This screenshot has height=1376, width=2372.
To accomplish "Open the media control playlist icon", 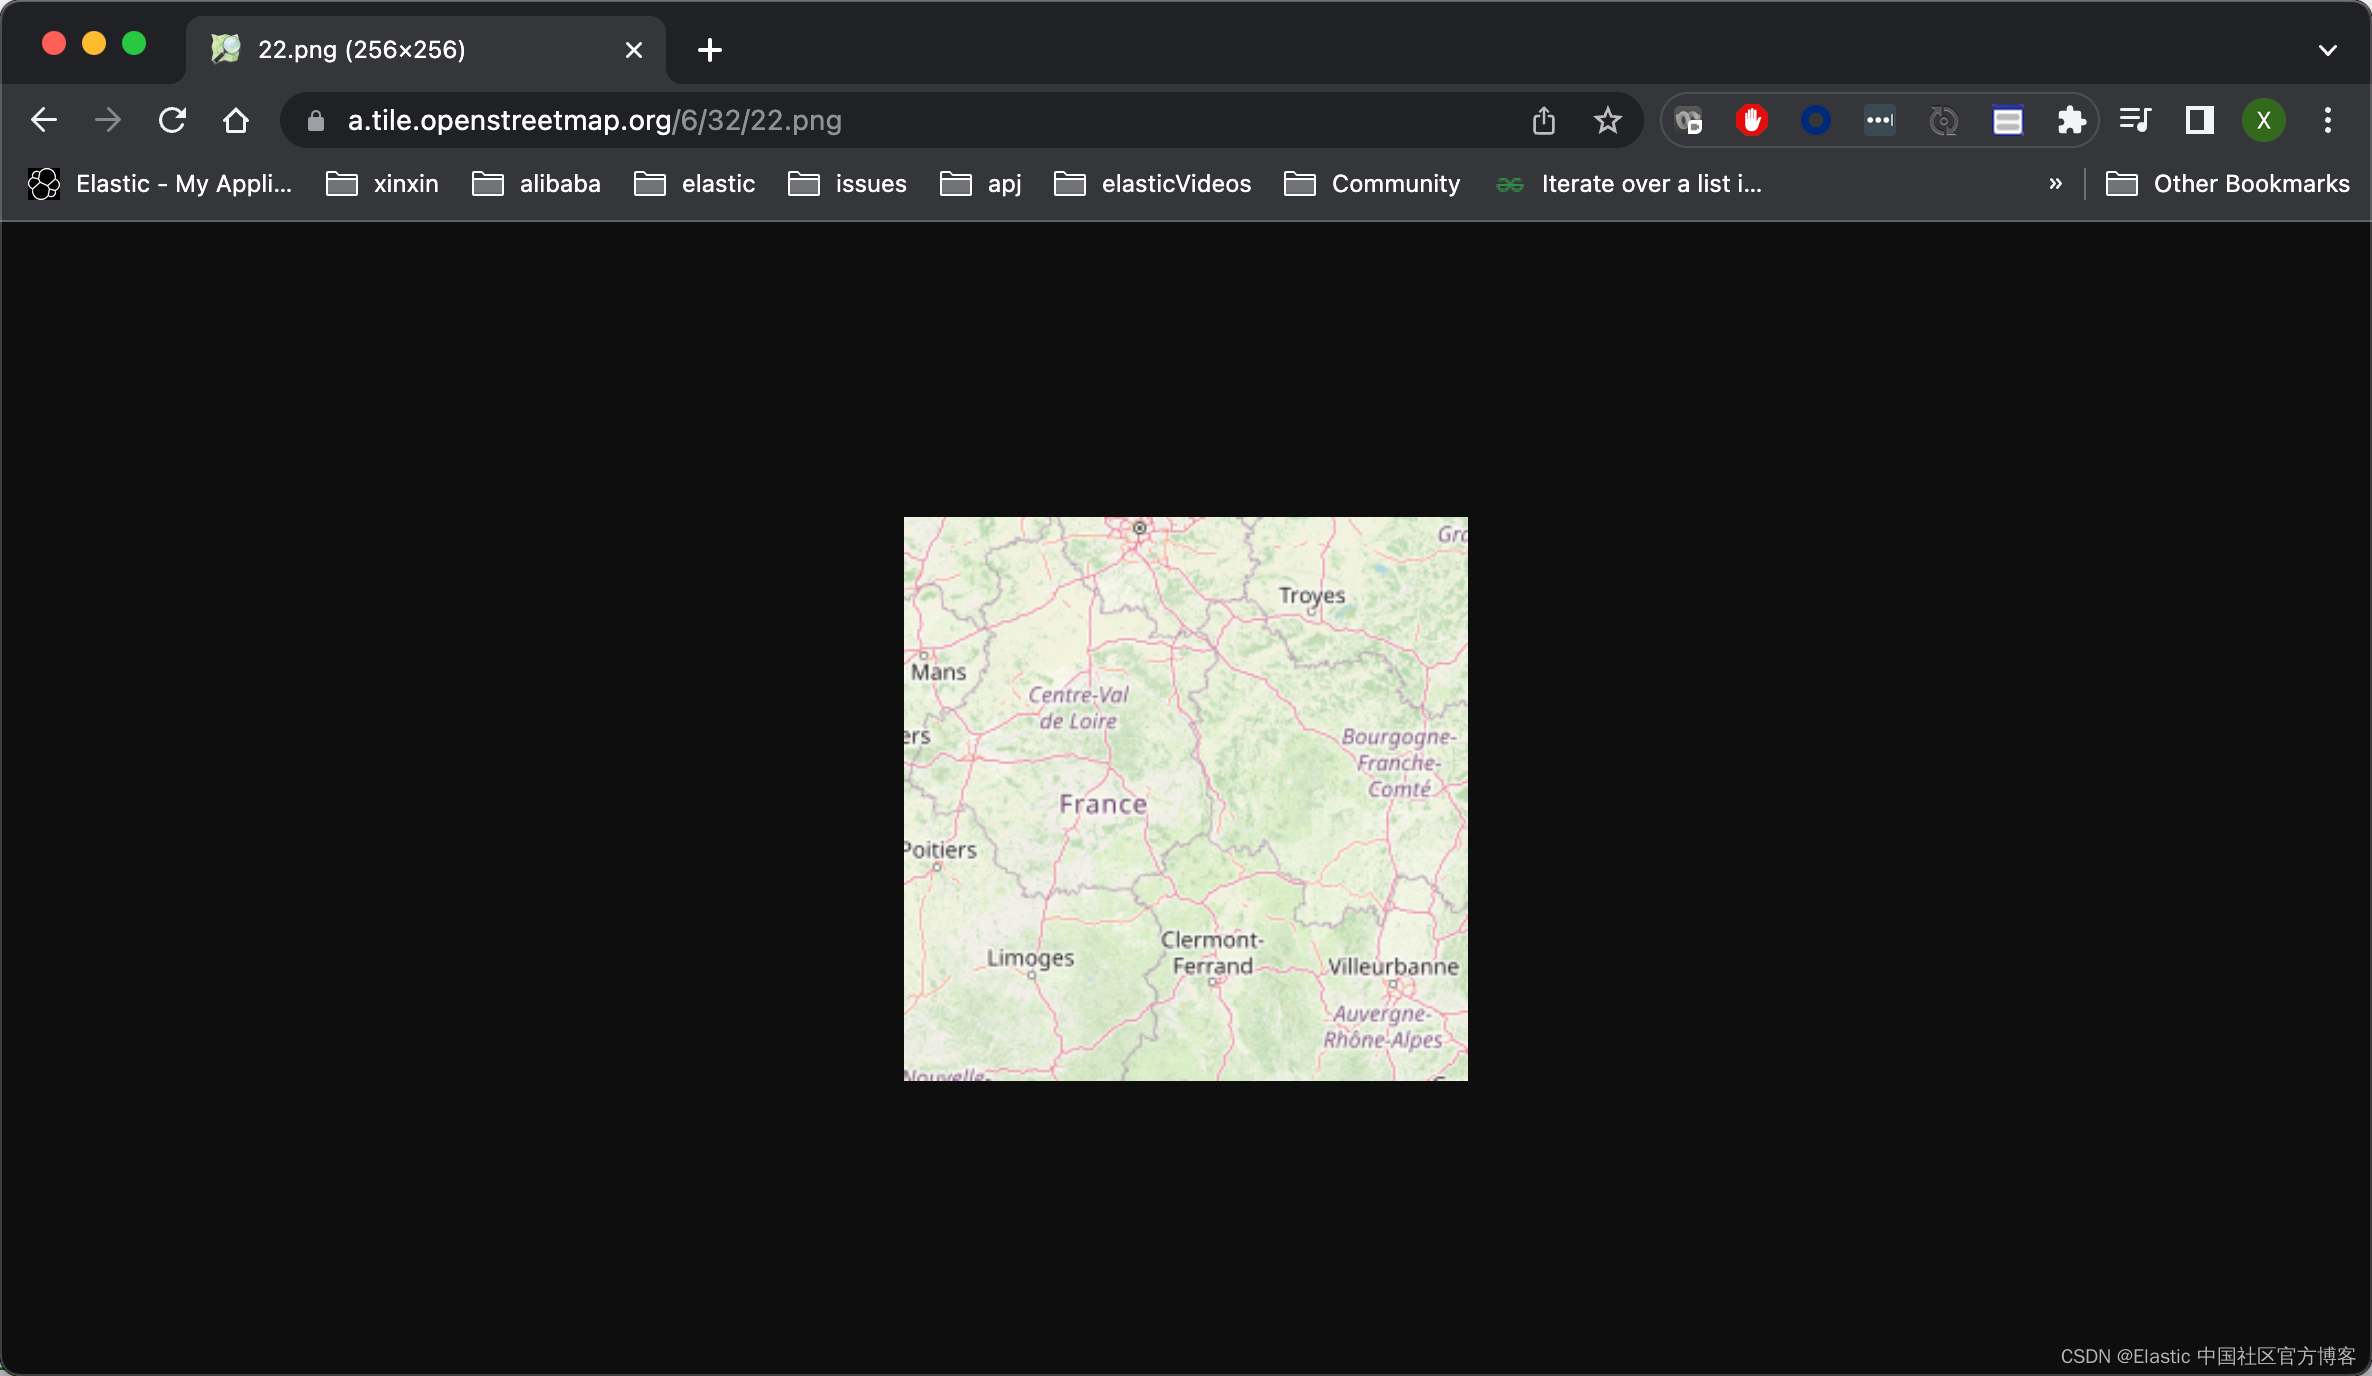I will point(2135,121).
